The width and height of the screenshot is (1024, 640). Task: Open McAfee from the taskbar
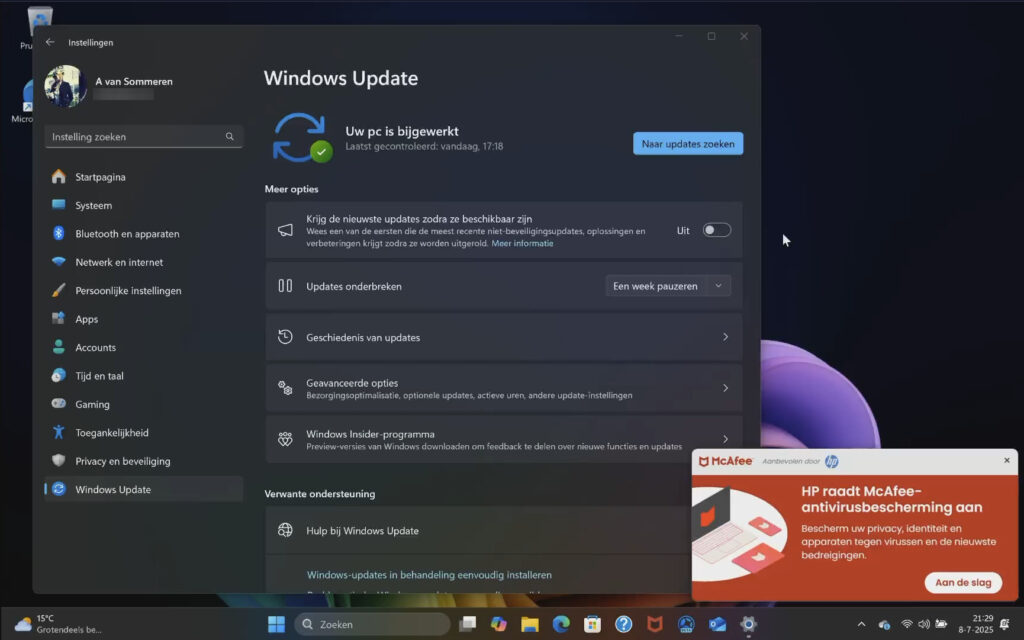(655, 624)
